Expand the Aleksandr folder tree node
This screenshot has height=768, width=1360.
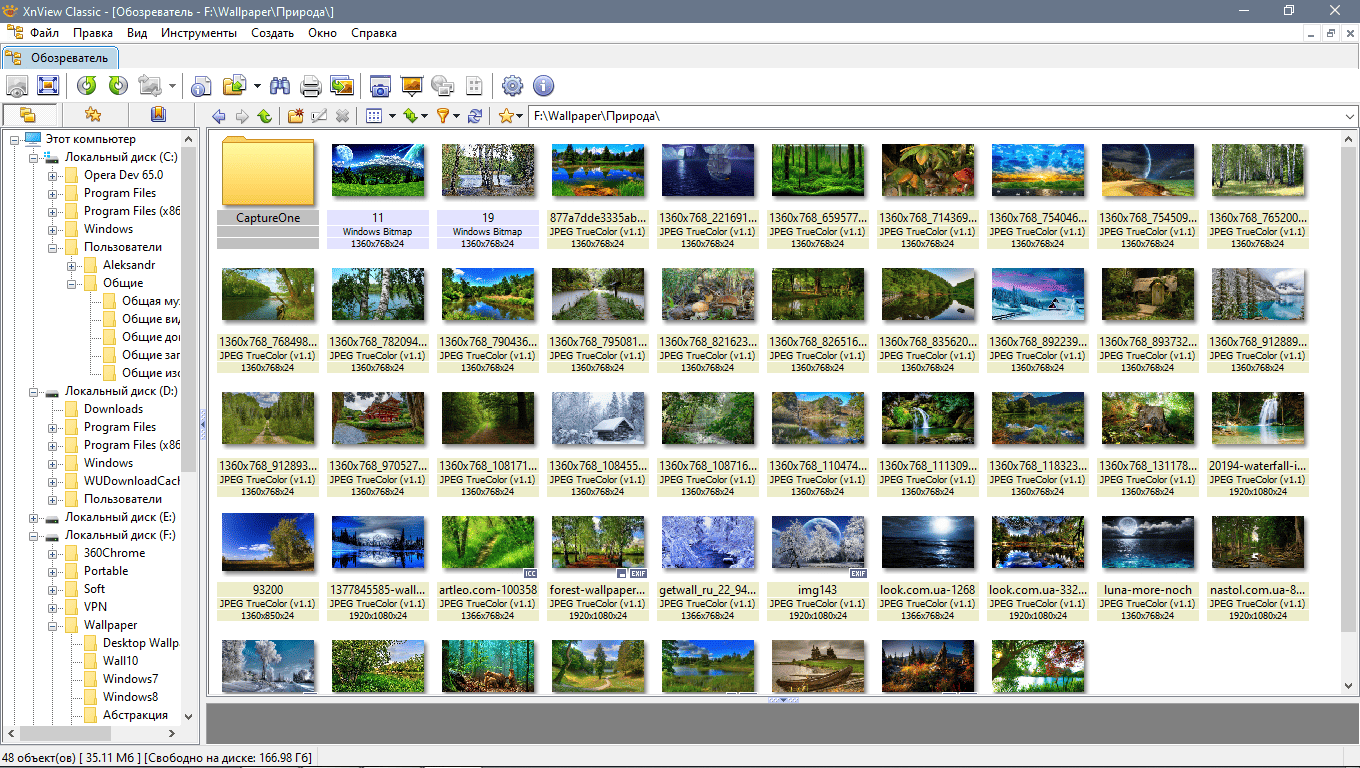(x=71, y=266)
